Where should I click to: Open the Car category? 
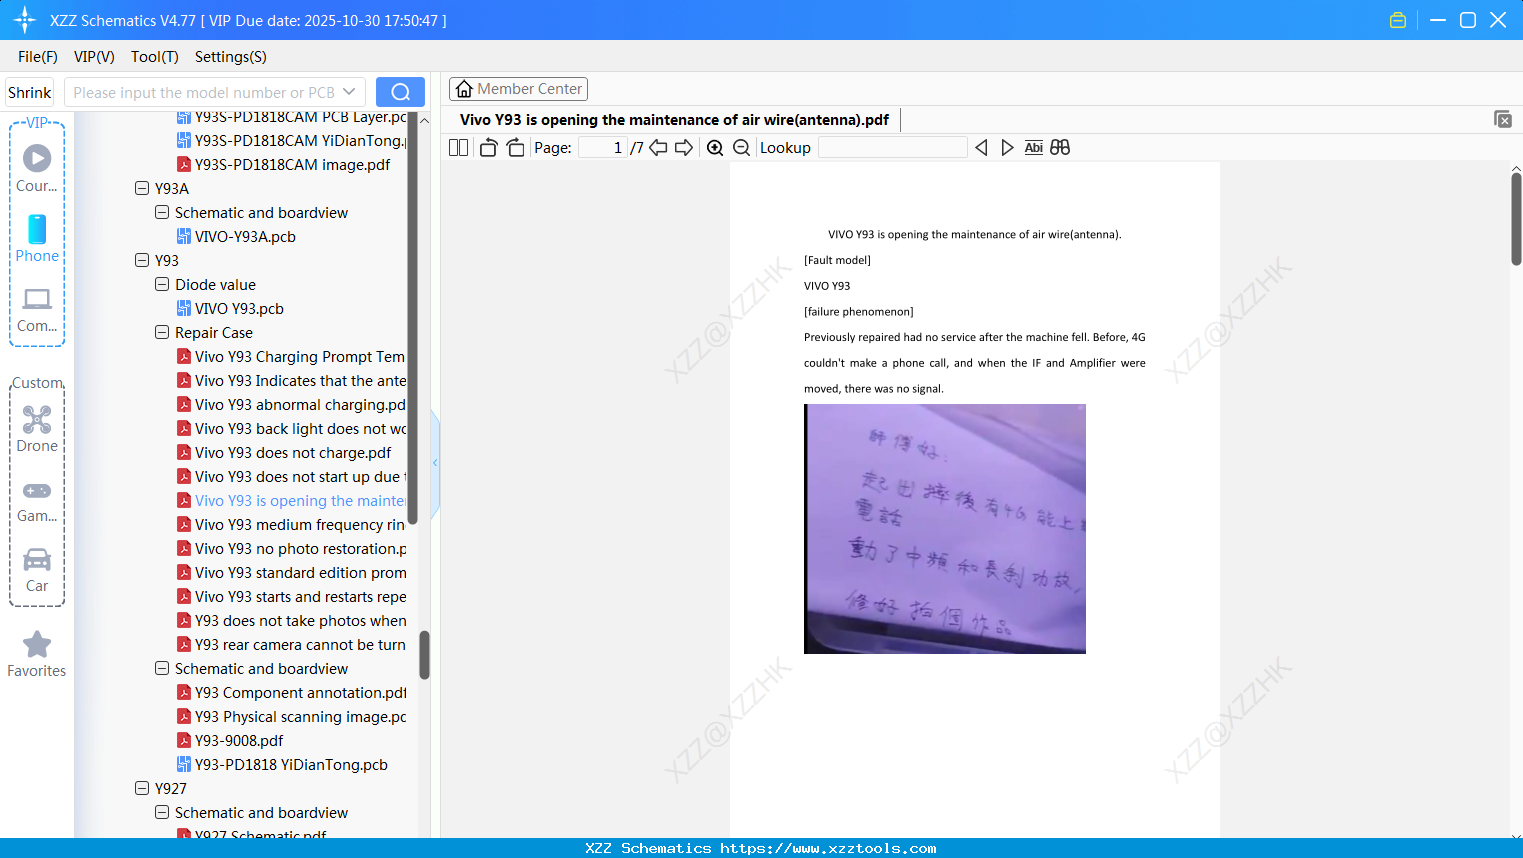click(37, 569)
